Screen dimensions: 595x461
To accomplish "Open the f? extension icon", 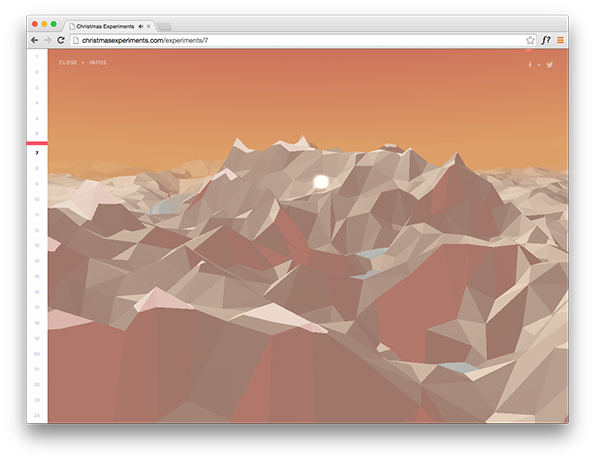I will click(x=546, y=40).
